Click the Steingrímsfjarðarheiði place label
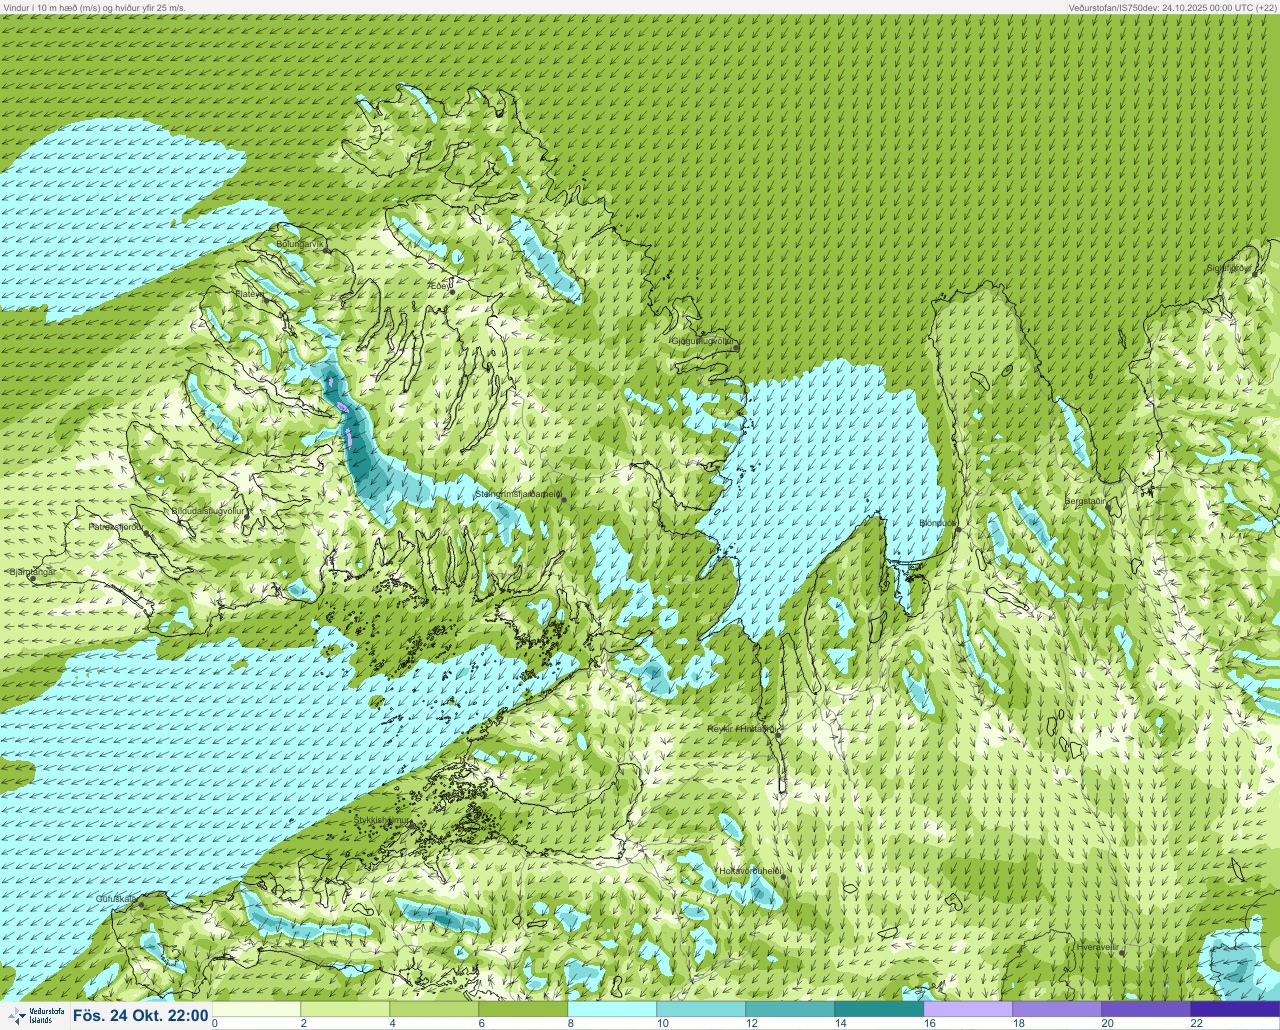The height and width of the screenshot is (1030, 1280). [517, 493]
